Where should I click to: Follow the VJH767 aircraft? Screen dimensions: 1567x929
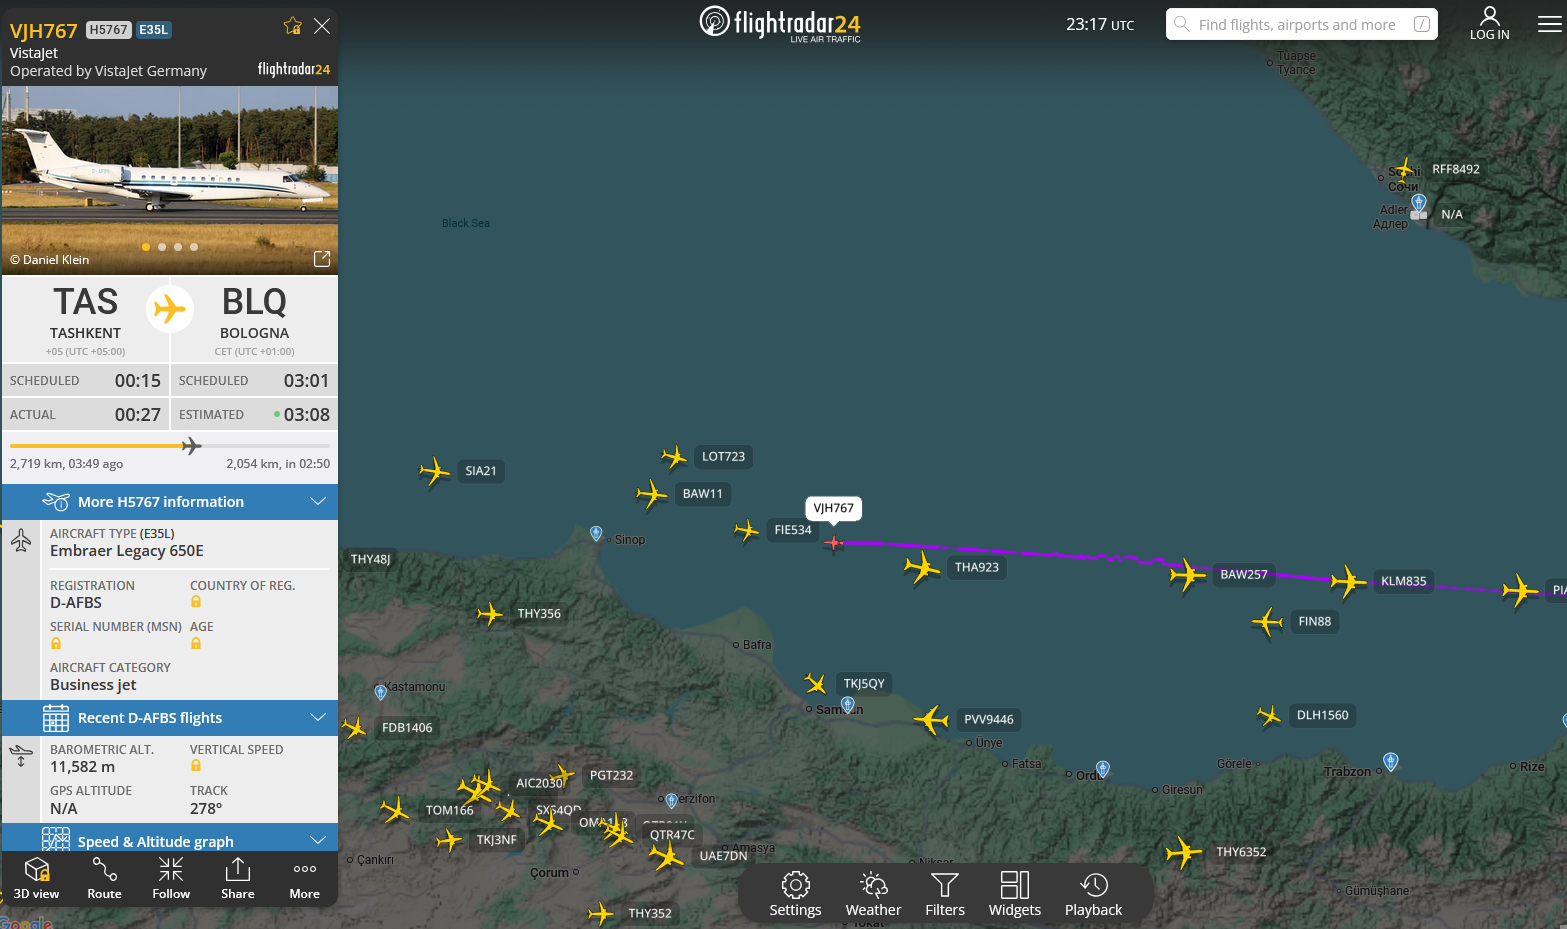pos(171,879)
